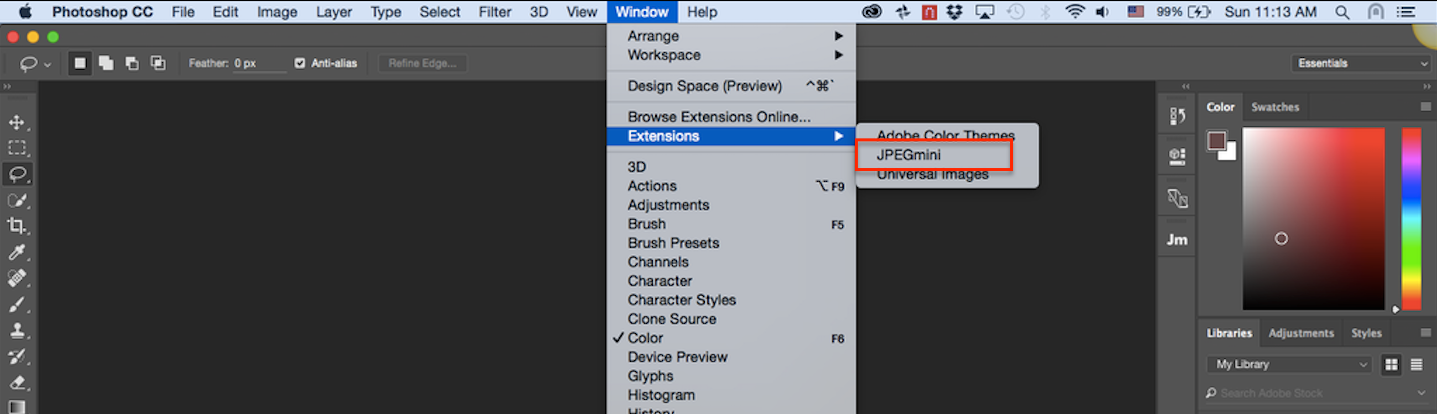Click the Refine Edge button
The image size is (1437, 414).
(422, 63)
